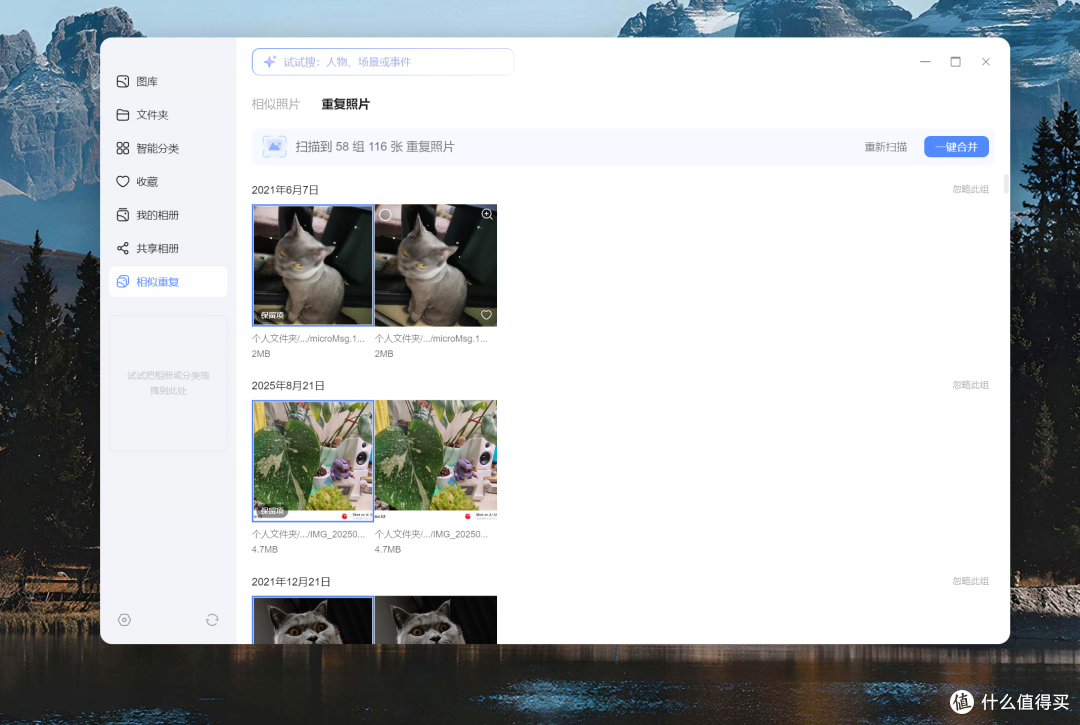Screen dimensions: 1080x725
Task: Switch to the 重复照片 tab
Action: coord(345,104)
